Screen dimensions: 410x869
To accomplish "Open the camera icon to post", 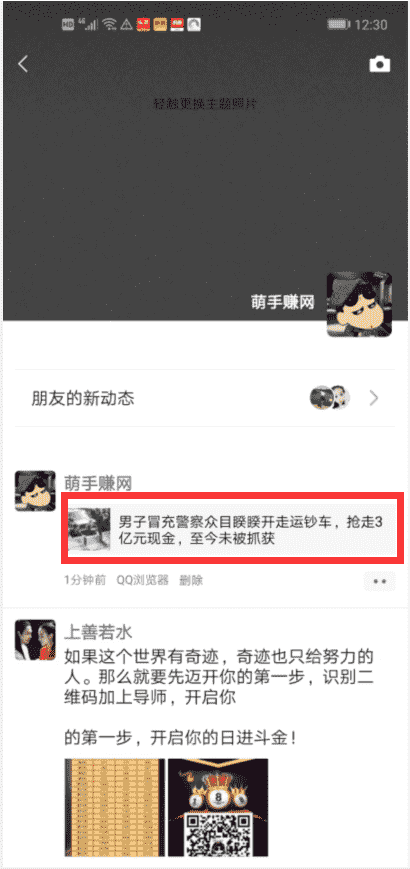I will click(x=380, y=64).
